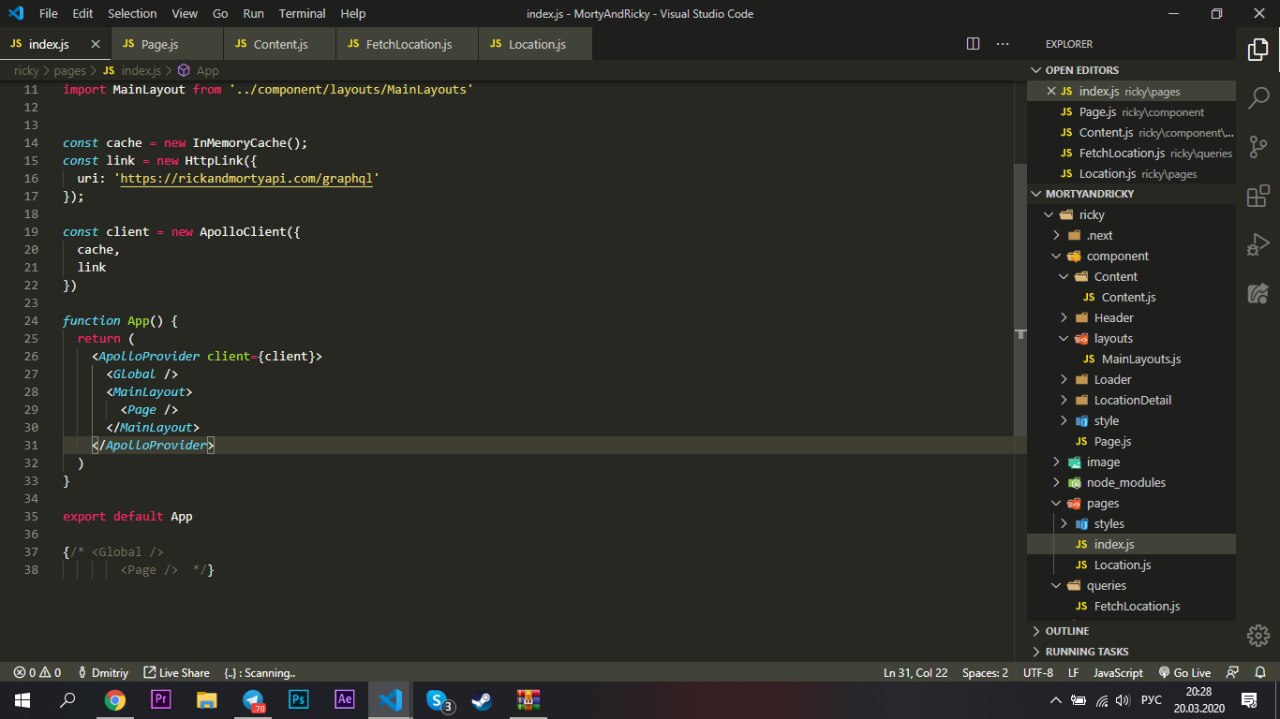This screenshot has width=1280, height=719.
Task: Change the Spaces: 2 indentation setting
Action: pos(985,673)
